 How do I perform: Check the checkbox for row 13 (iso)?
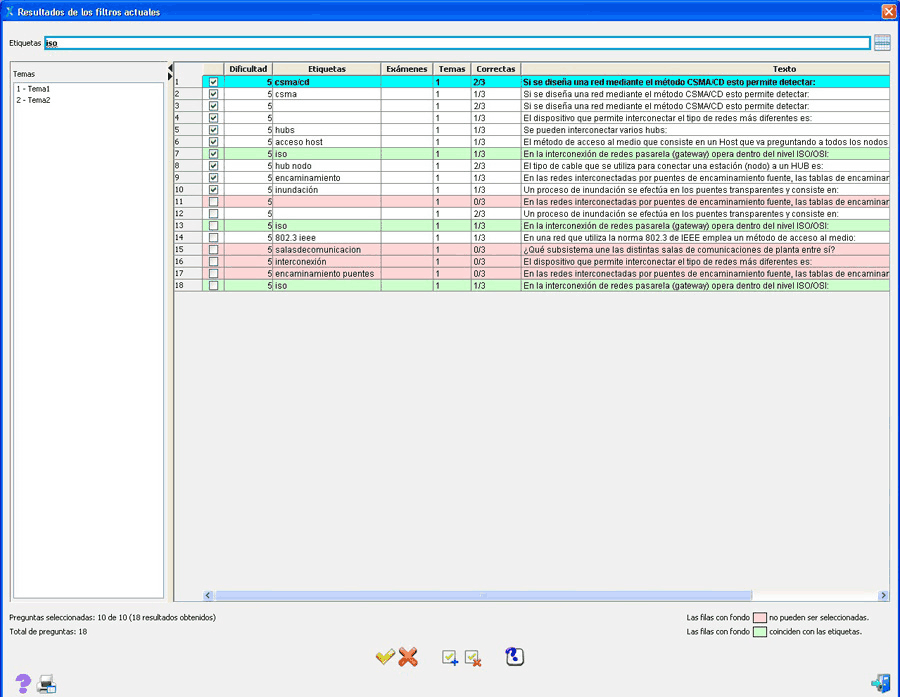213,226
